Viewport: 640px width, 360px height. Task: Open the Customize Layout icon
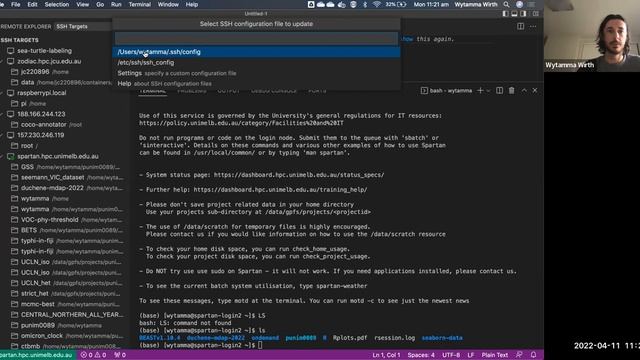[x=535, y=13]
